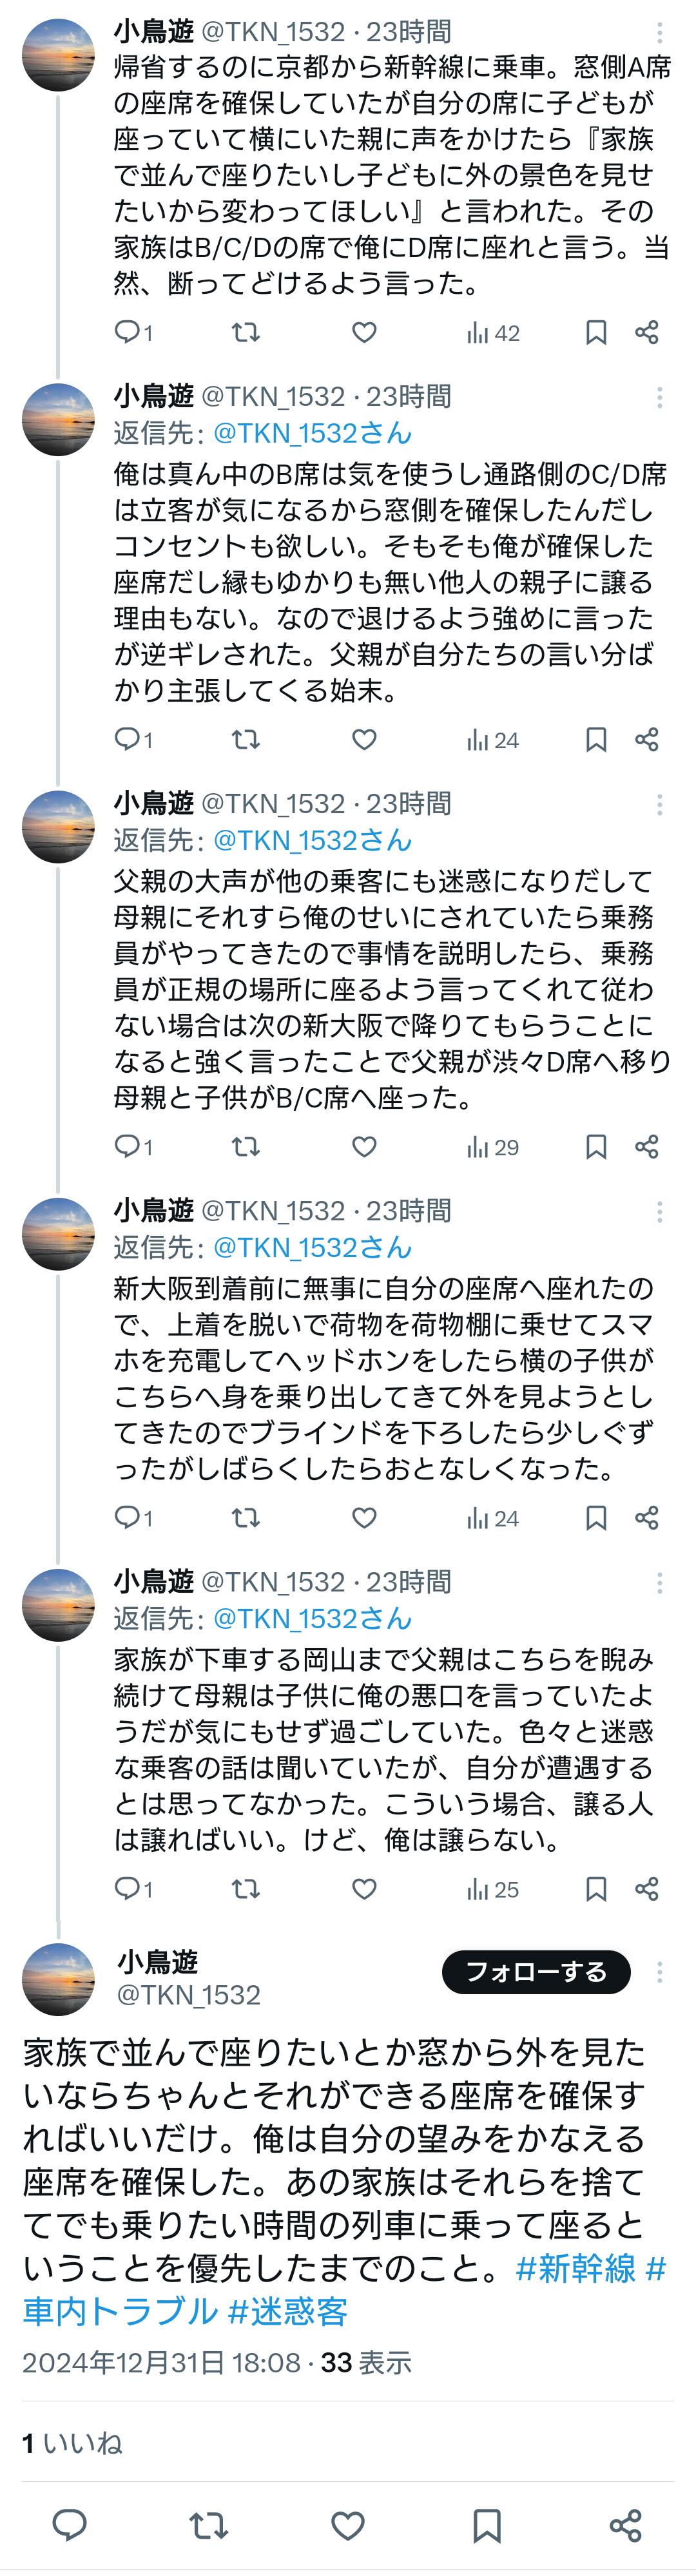
Task: Open the #迷惑客 hashtag
Action: pos(288,2312)
